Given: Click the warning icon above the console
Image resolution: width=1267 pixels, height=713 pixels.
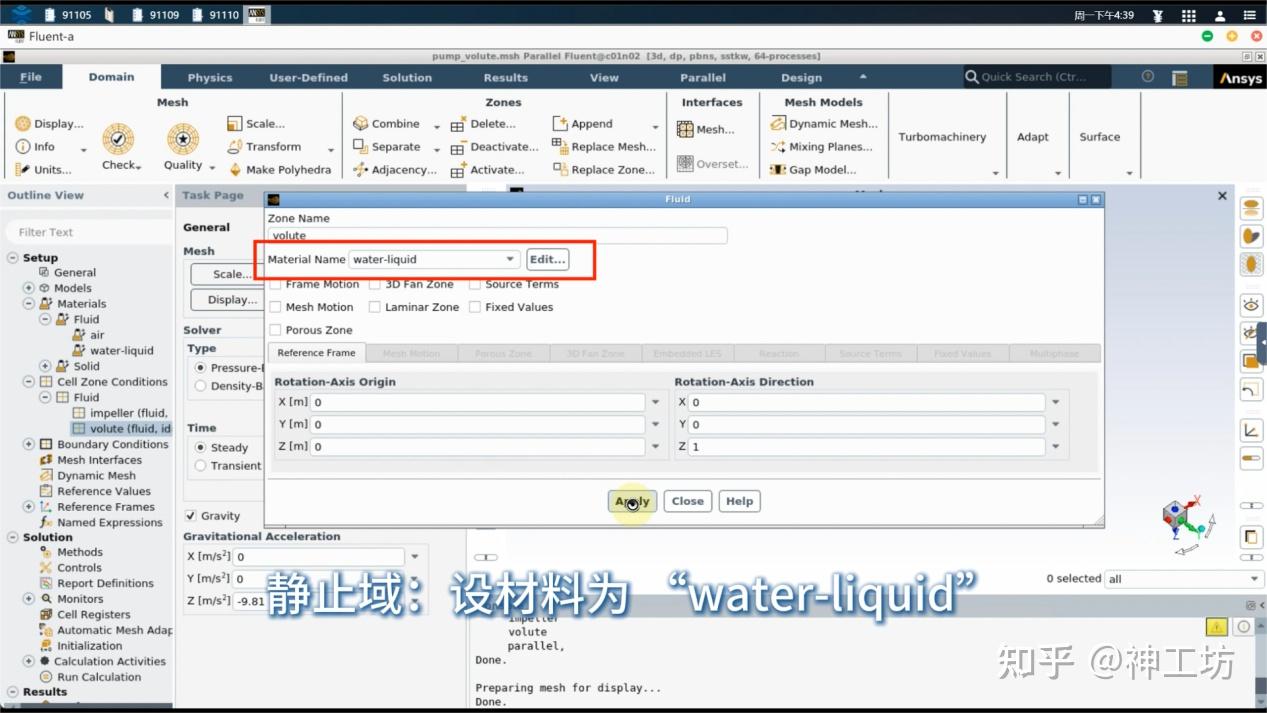Looking at the screenshot, I should click(1216, 627).
